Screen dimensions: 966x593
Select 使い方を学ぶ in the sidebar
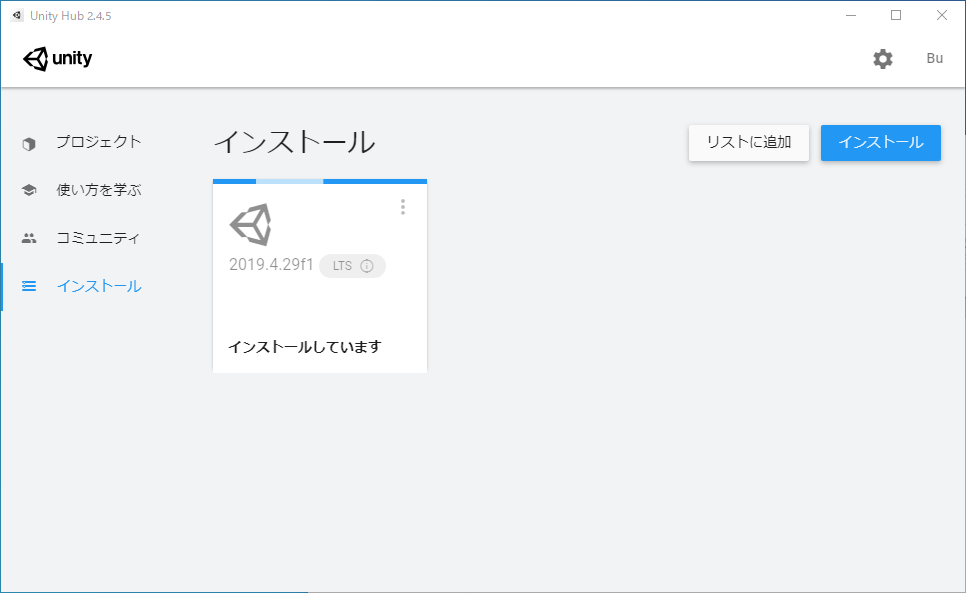click(x=90, y=190)
